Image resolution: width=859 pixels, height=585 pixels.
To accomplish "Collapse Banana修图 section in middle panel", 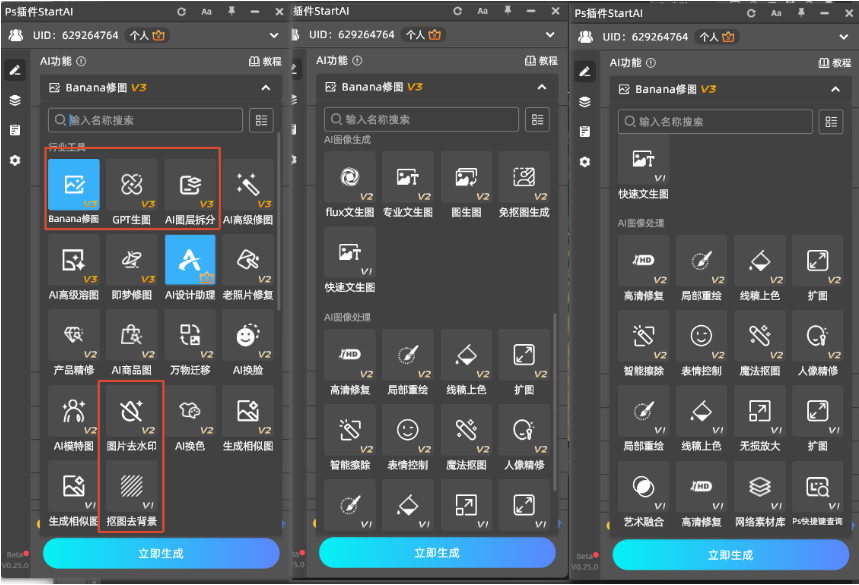I will [542, 87].
